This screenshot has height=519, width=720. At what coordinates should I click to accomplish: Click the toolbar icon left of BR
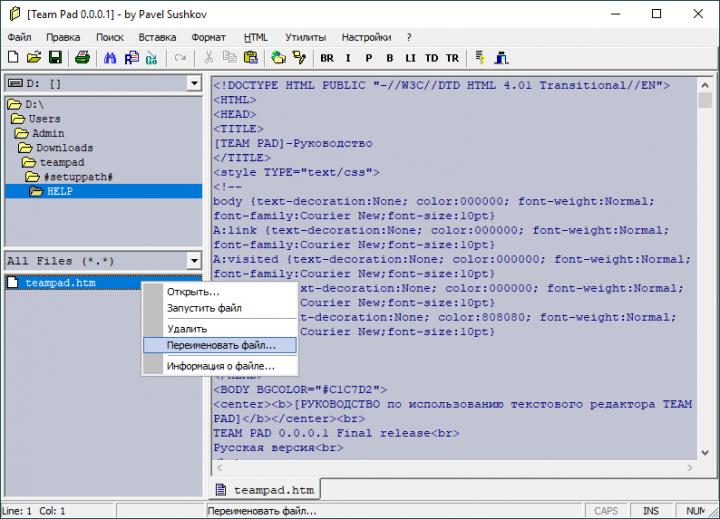click(x=299, y=58)
